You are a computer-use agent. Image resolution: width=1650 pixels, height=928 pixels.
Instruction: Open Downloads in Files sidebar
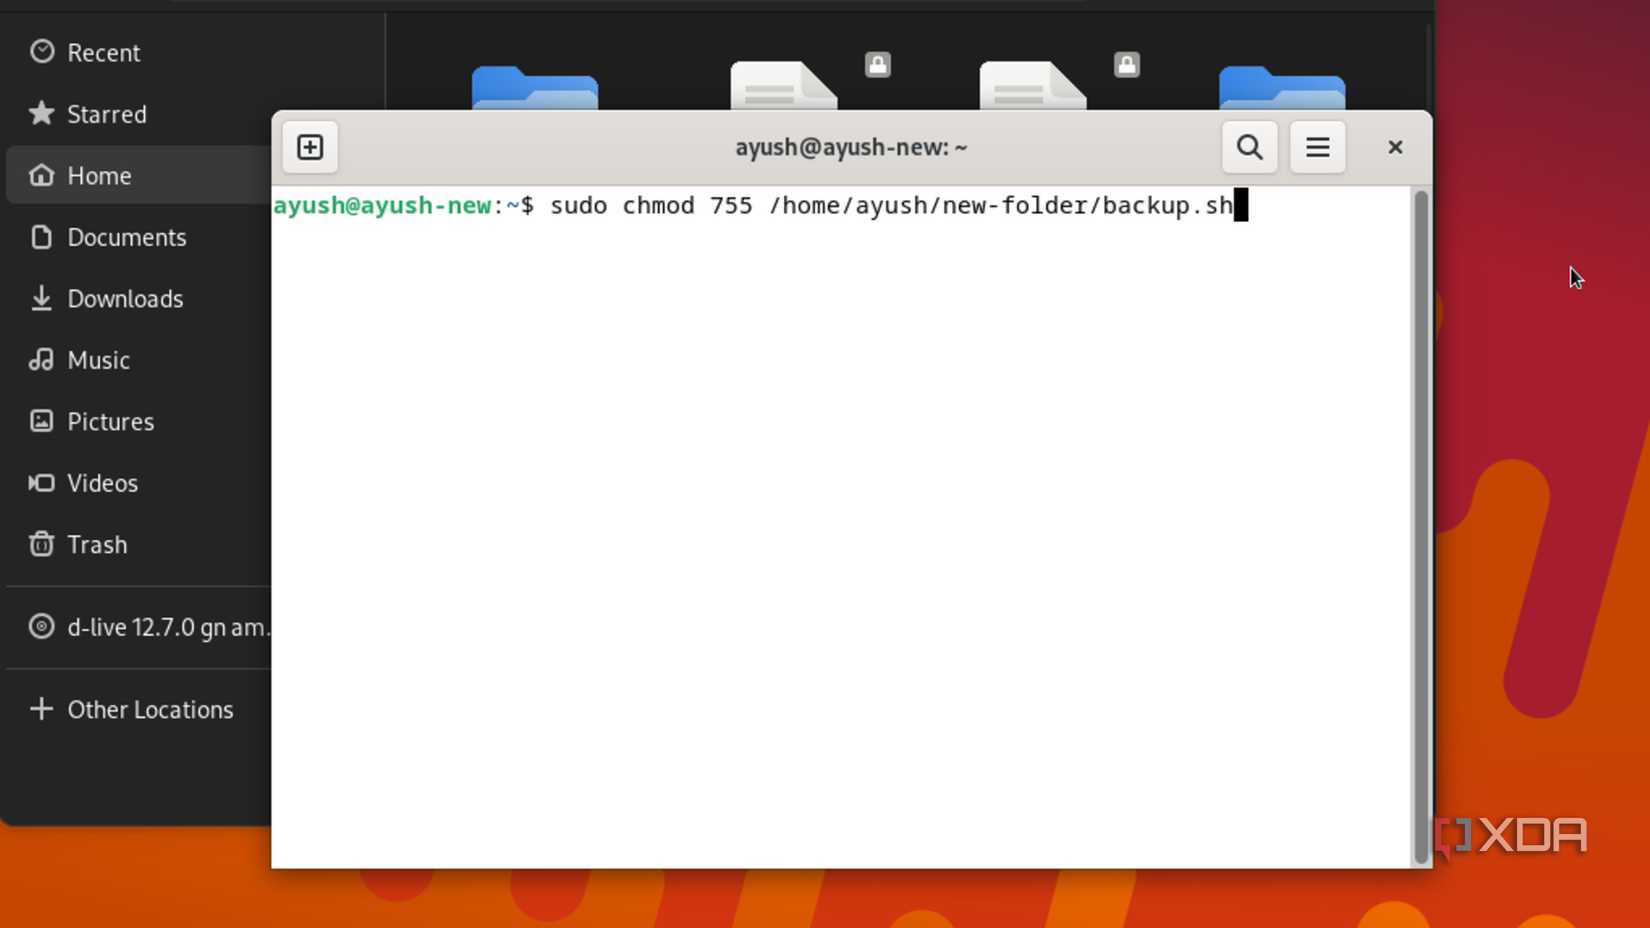(x=138, y=298)
